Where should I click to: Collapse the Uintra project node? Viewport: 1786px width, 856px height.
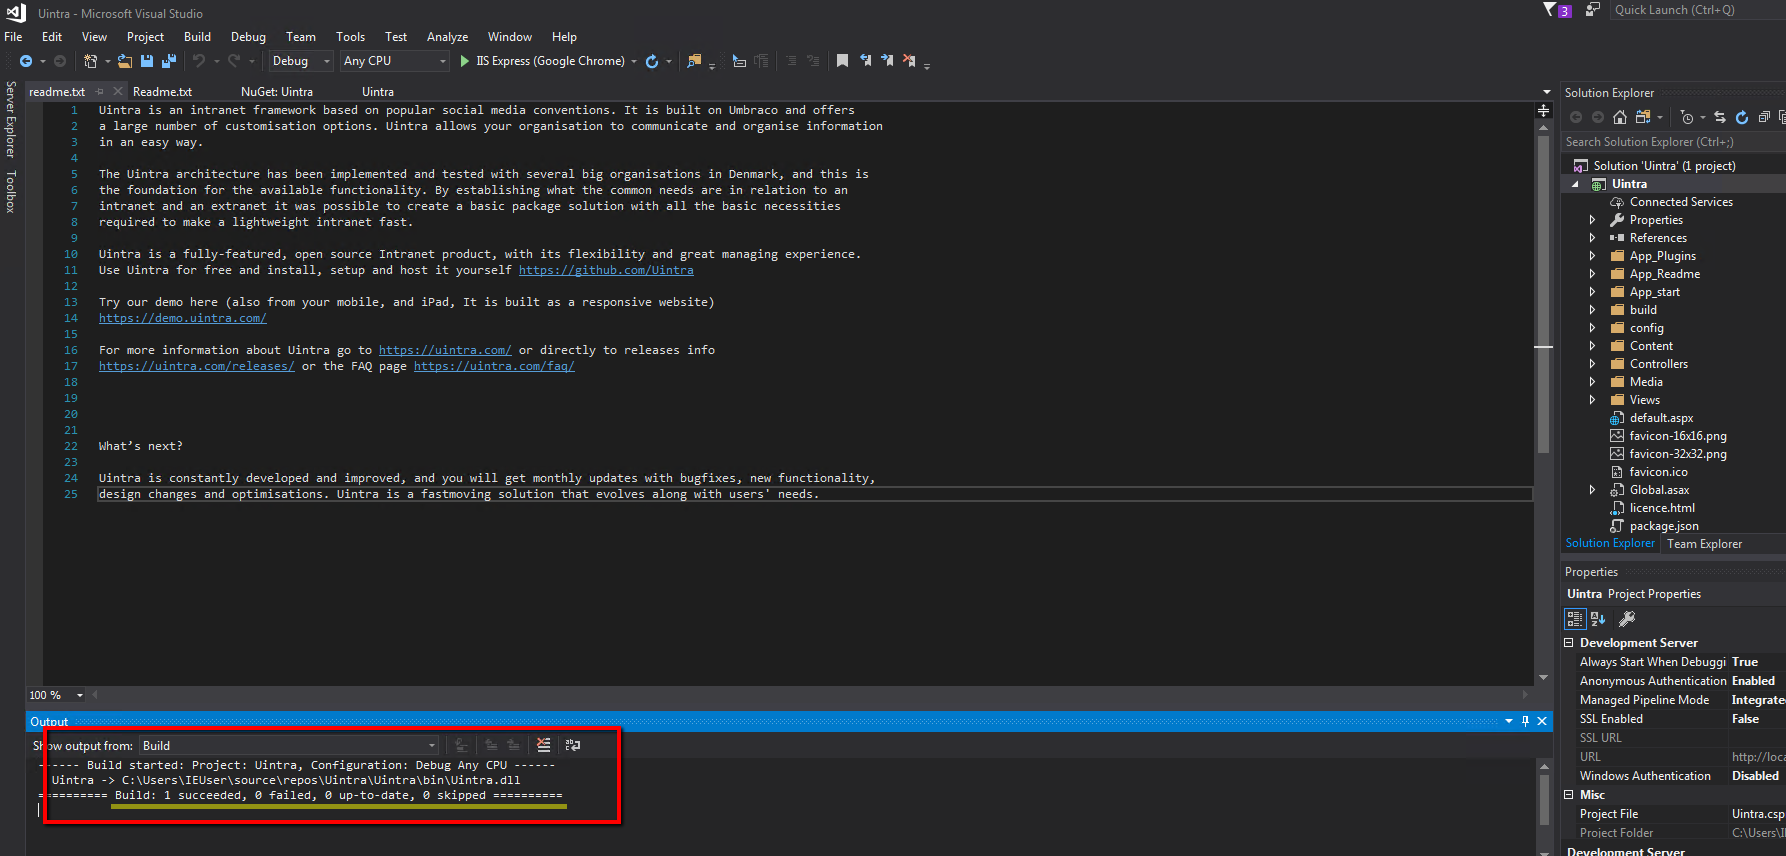pos(1576,184)
